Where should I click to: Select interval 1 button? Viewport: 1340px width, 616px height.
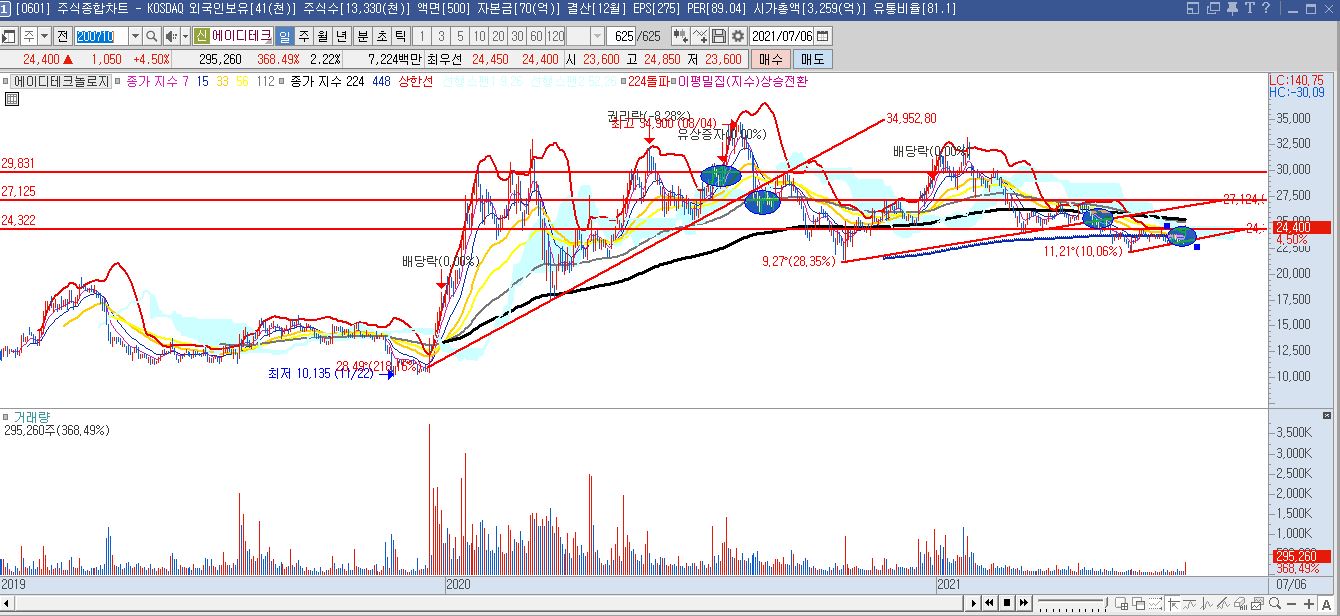[x=422, y=36]
